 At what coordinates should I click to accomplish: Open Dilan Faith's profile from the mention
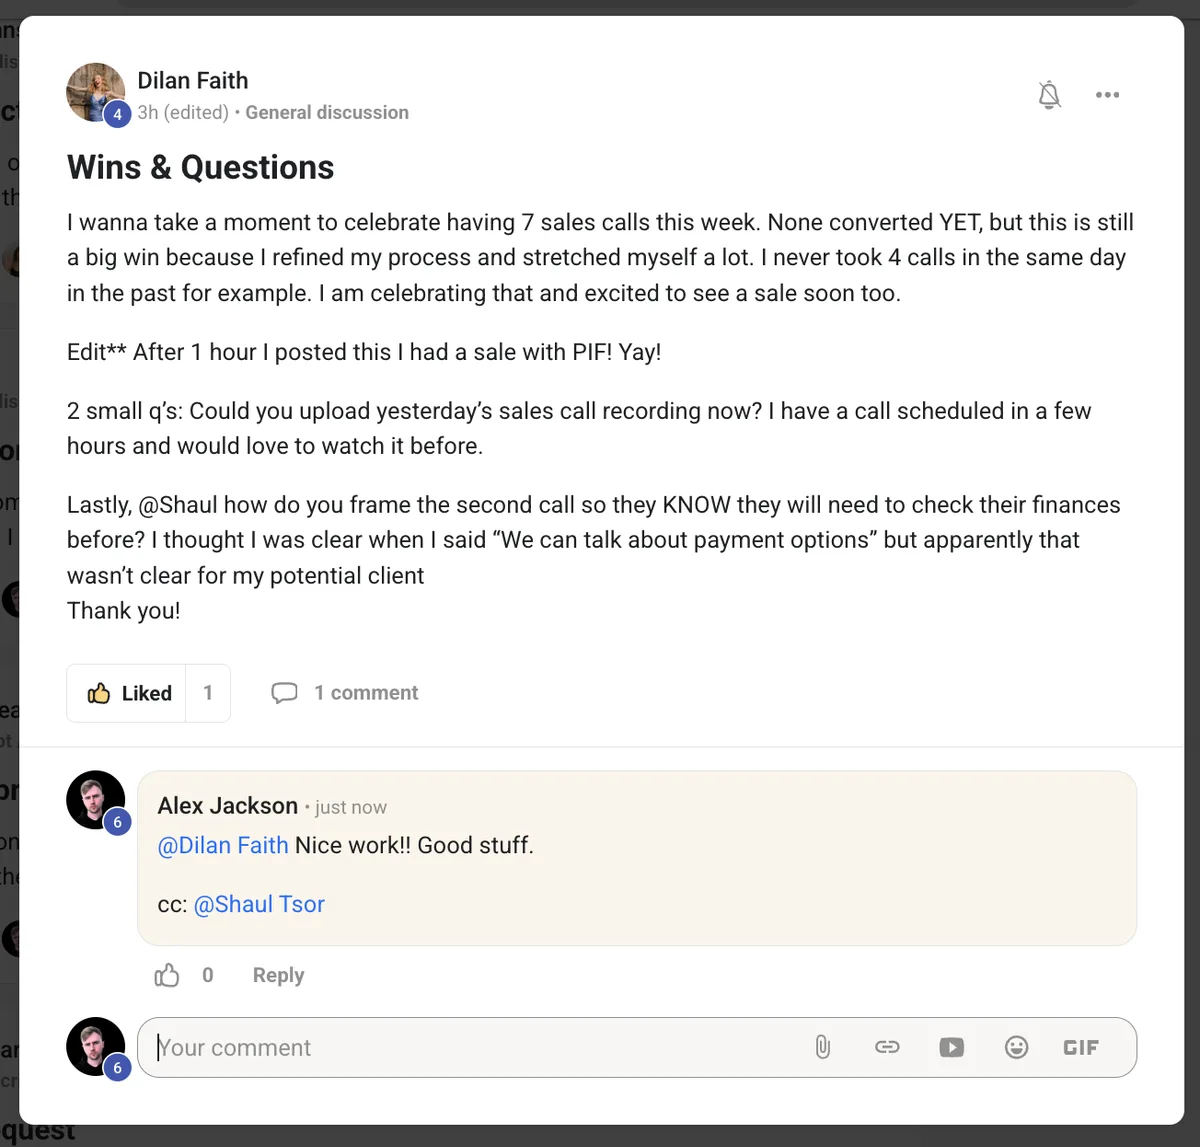pos(222,845)
